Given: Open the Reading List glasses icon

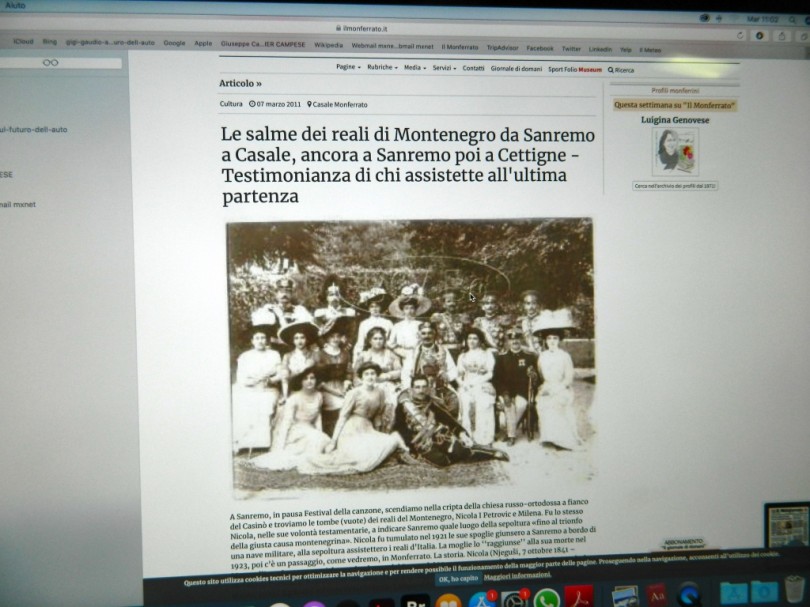Looking at the screenshot, I should (50, 62).
